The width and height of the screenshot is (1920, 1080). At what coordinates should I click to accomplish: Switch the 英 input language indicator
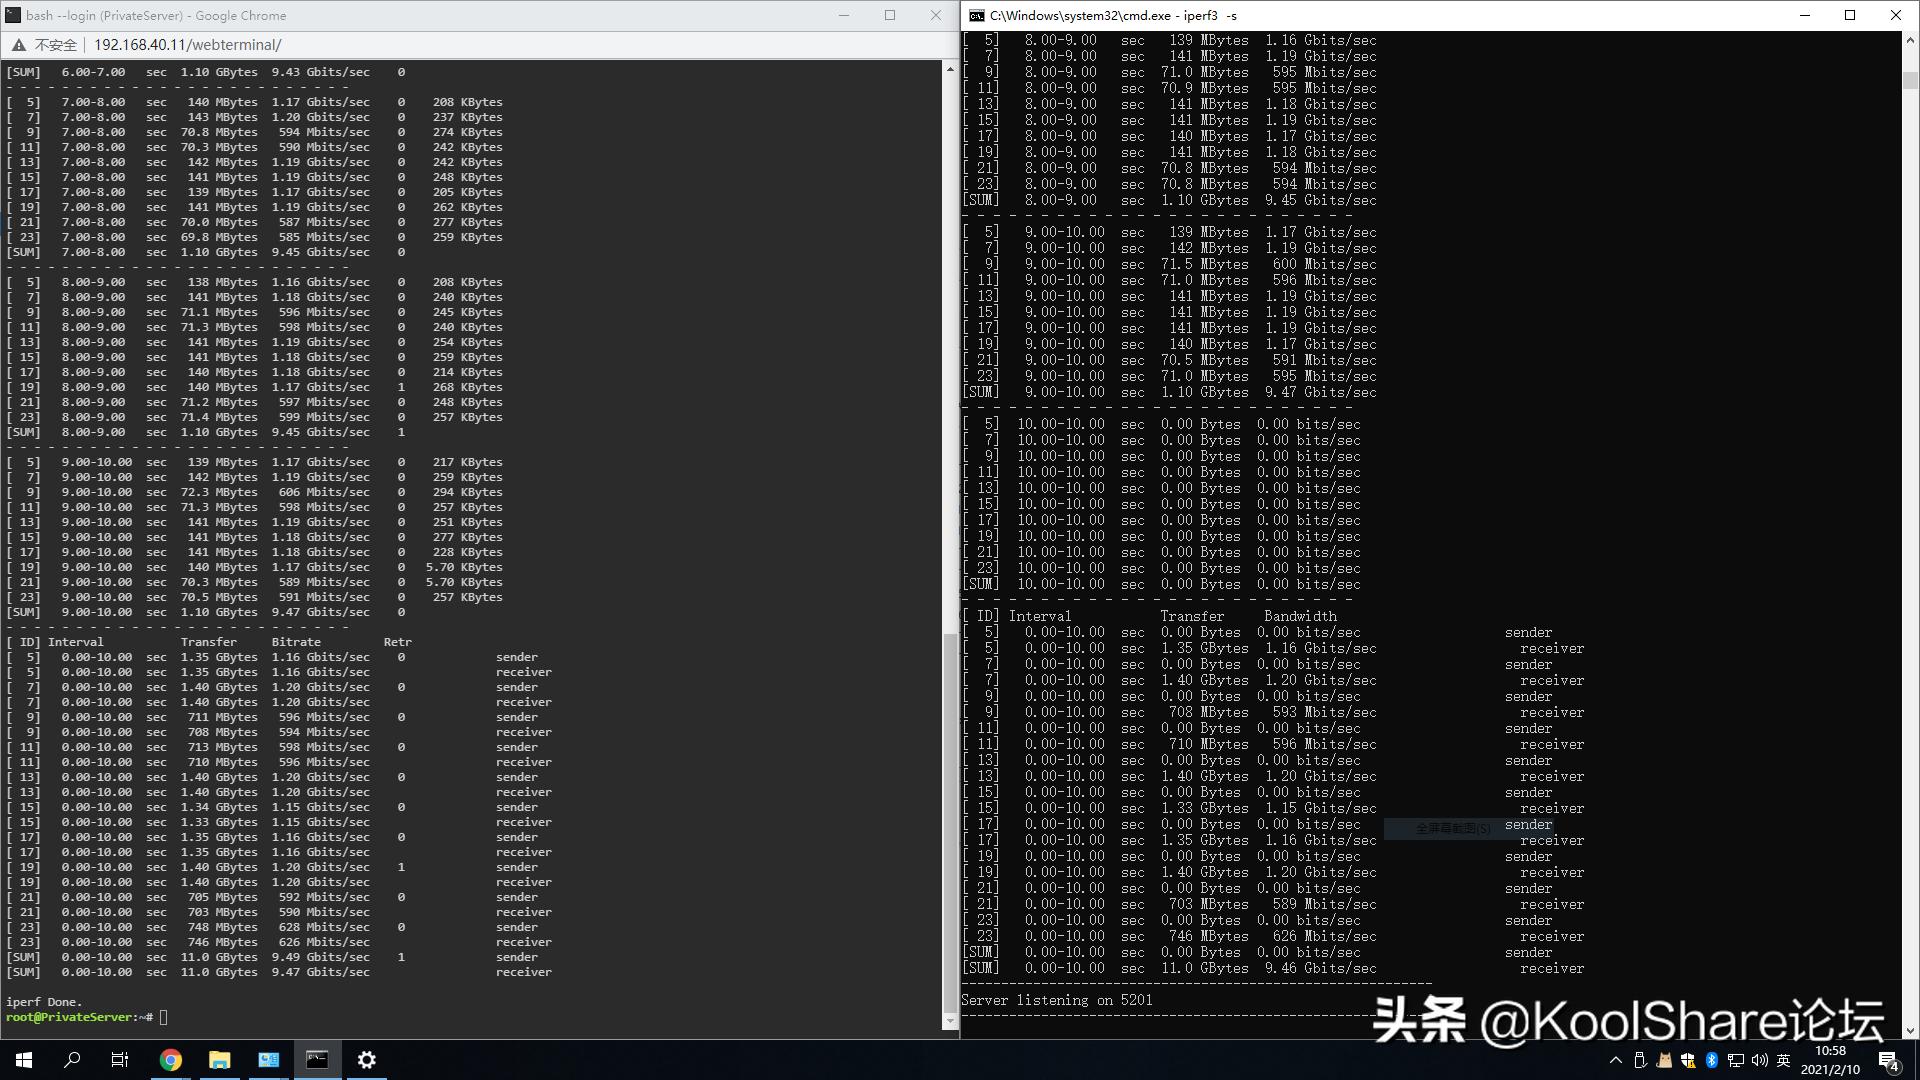pyautogui.click(x=1785, y=1060)
